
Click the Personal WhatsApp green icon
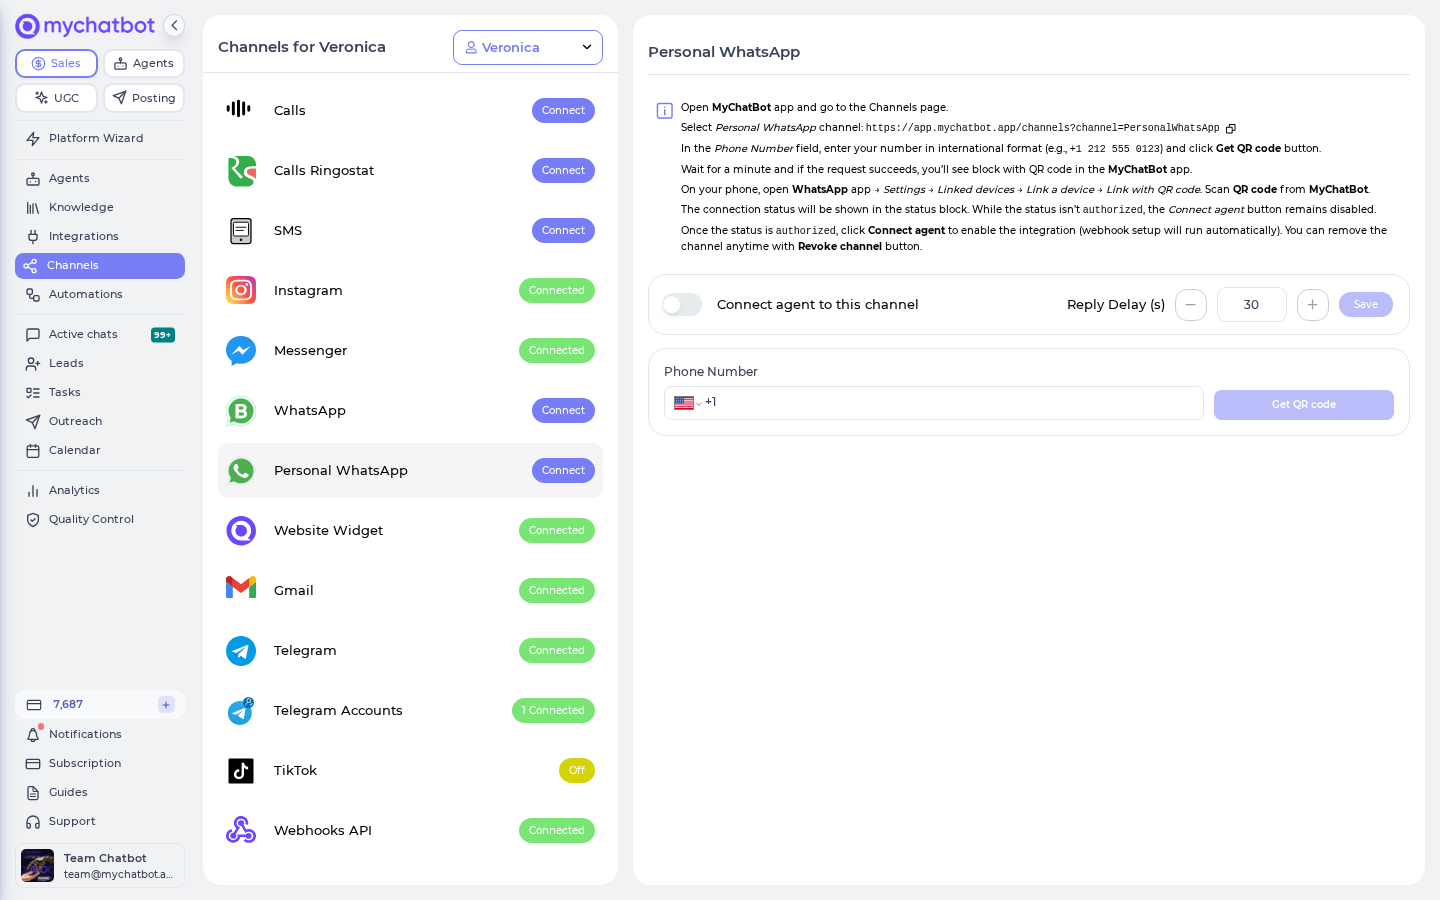click(x=241, y=471)
